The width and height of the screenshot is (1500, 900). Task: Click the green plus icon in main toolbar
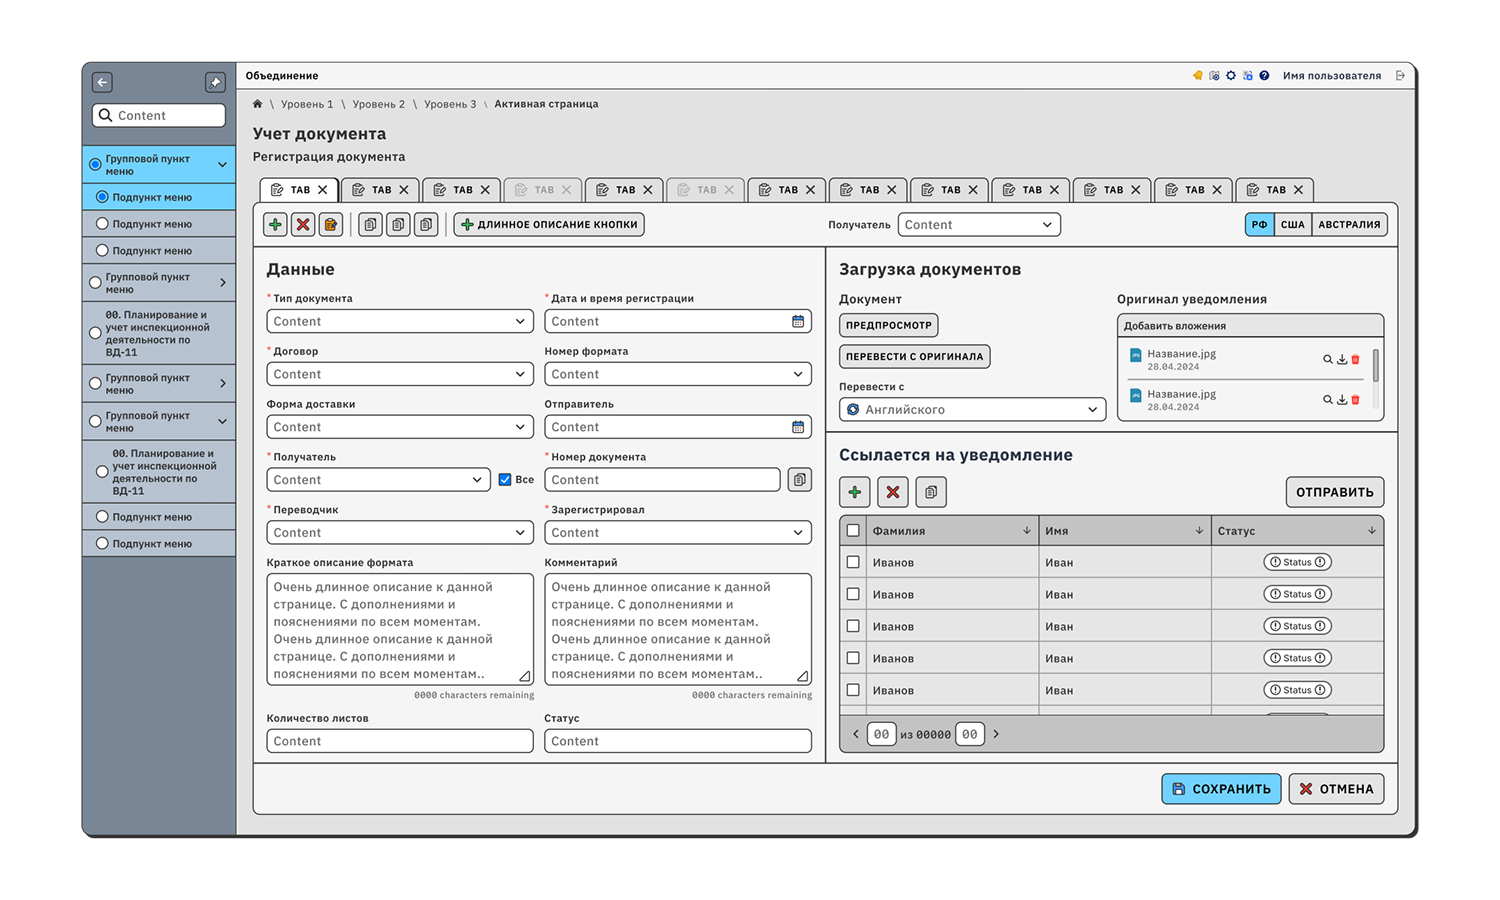[x=275, y=225]
